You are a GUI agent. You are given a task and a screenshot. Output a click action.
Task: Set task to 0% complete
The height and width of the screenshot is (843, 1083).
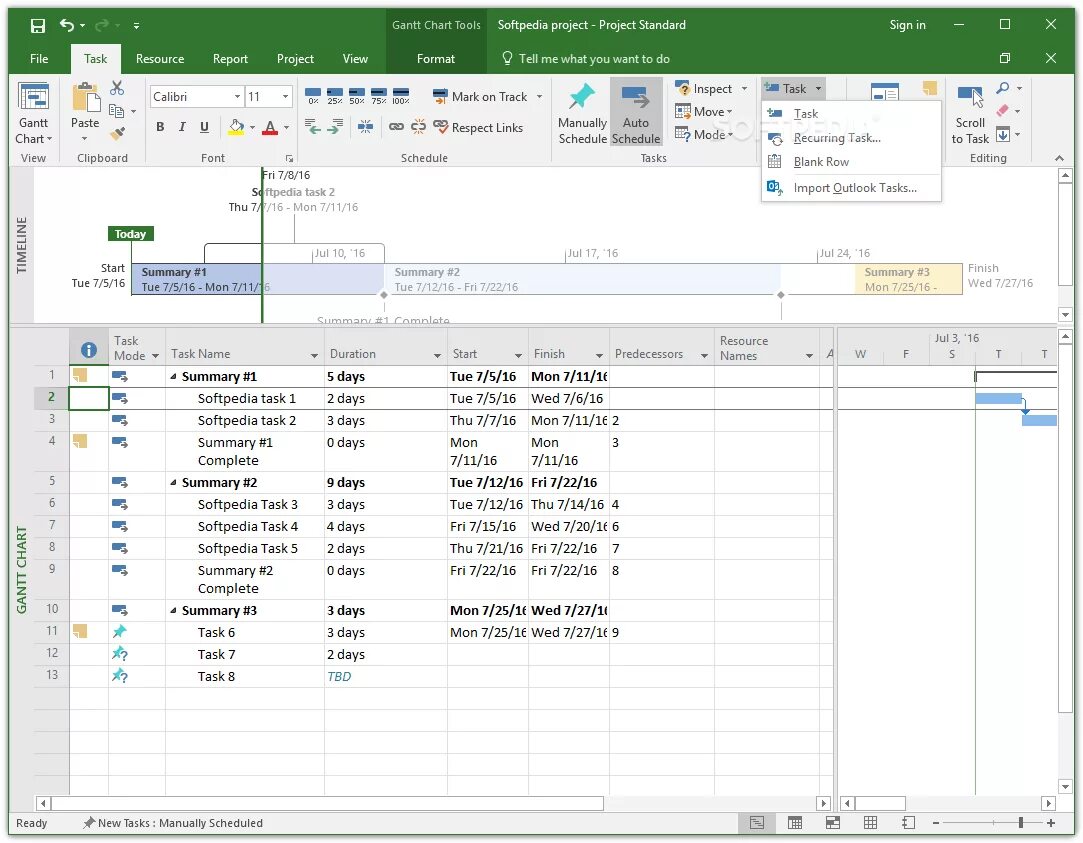point(313,96)
